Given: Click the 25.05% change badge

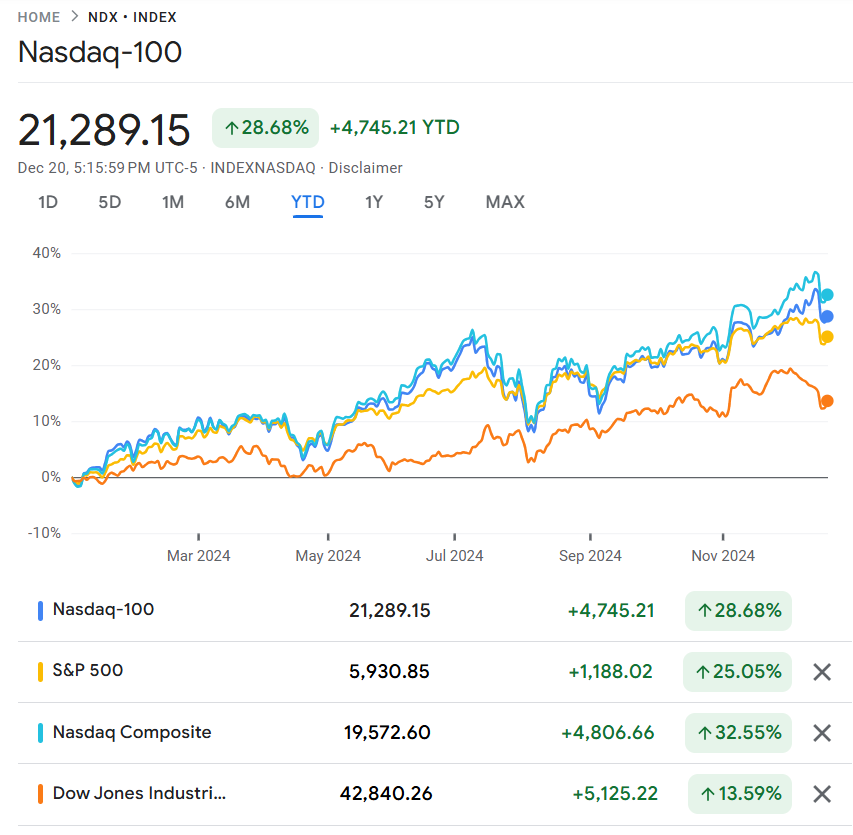Looking at the screenshot, I should (738, 672).
